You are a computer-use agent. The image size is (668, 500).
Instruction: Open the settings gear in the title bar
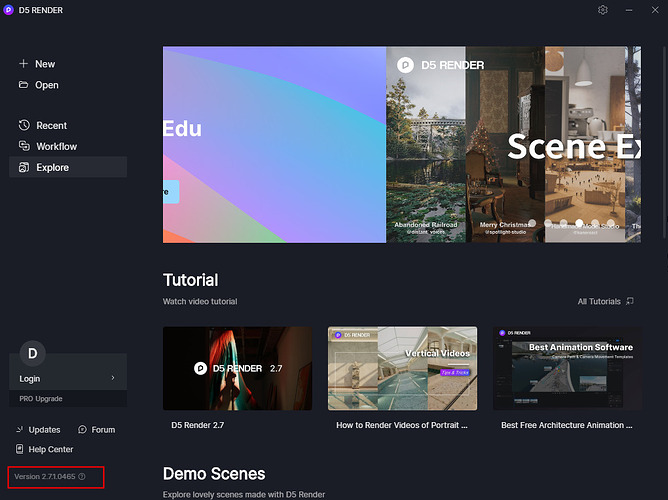tap(602, 10)
